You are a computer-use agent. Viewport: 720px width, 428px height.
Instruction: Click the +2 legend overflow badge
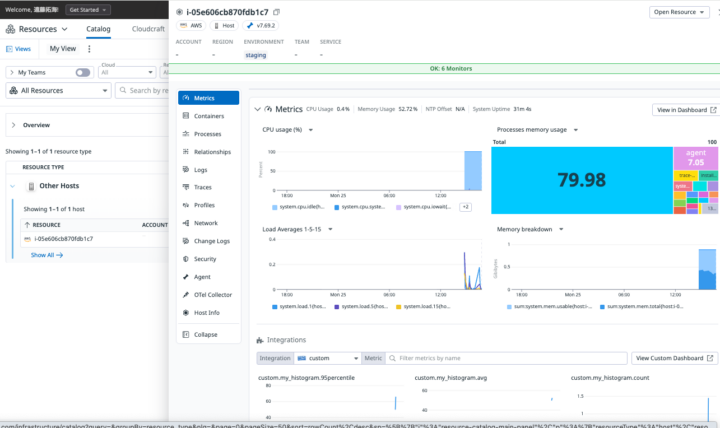[x=465, y=207]
